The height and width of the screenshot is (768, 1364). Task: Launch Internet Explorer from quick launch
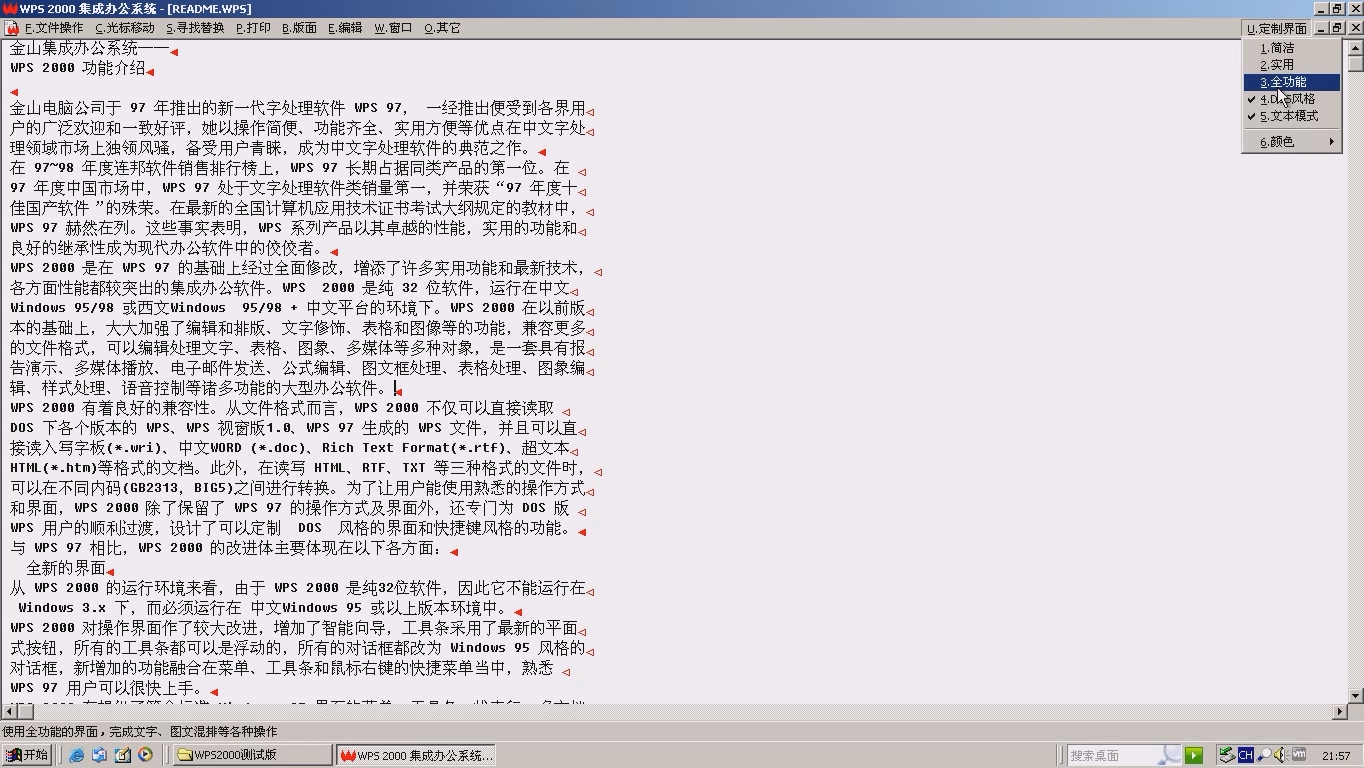76,755
